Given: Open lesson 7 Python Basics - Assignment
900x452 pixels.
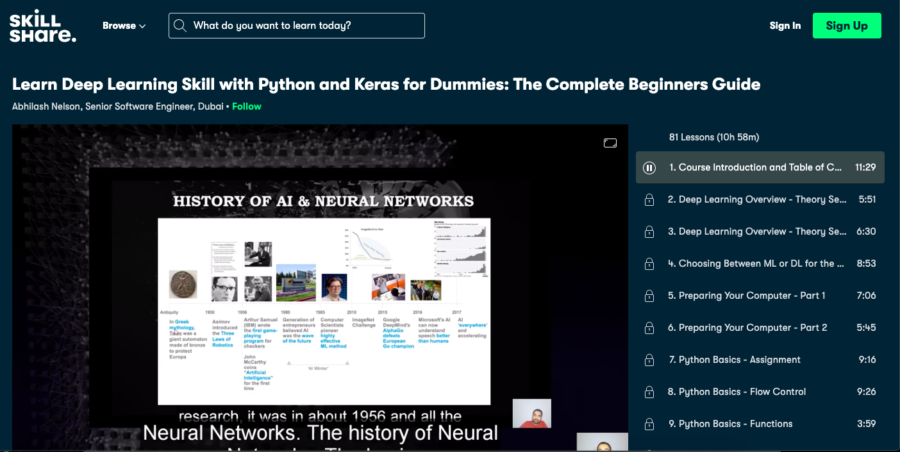Looking at the screenshot, I should click(760, 360).
